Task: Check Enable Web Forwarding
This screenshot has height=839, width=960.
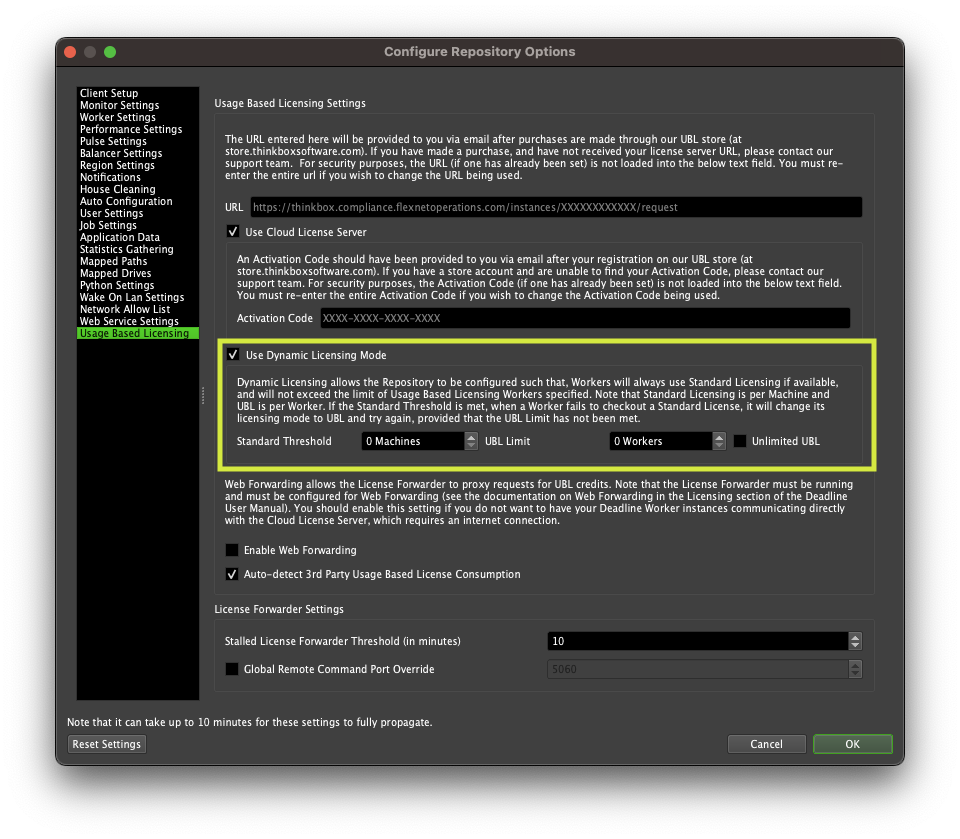Action: [x=231, y=550]
